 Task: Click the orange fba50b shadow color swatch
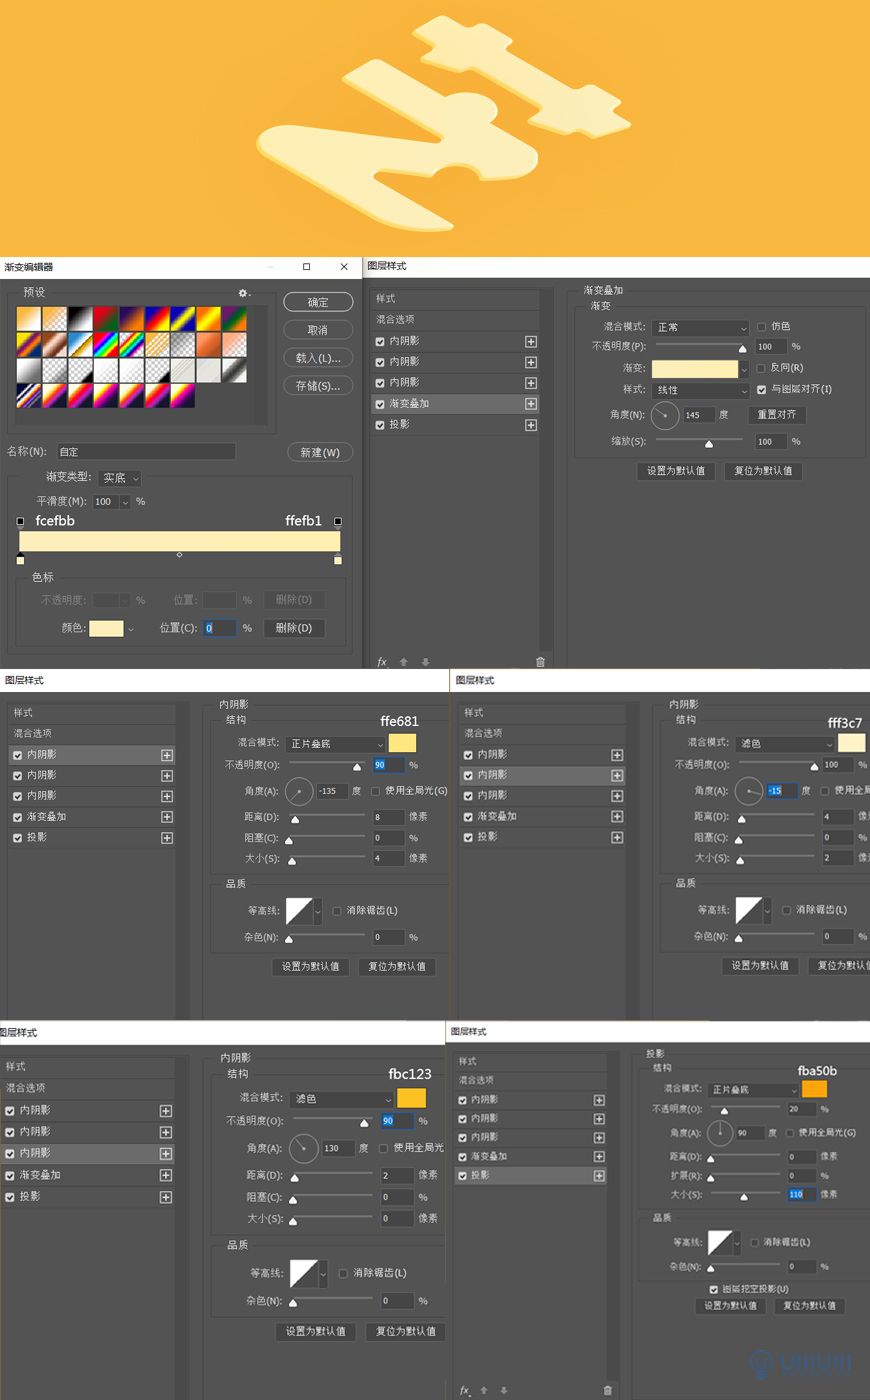(814, 1089)
